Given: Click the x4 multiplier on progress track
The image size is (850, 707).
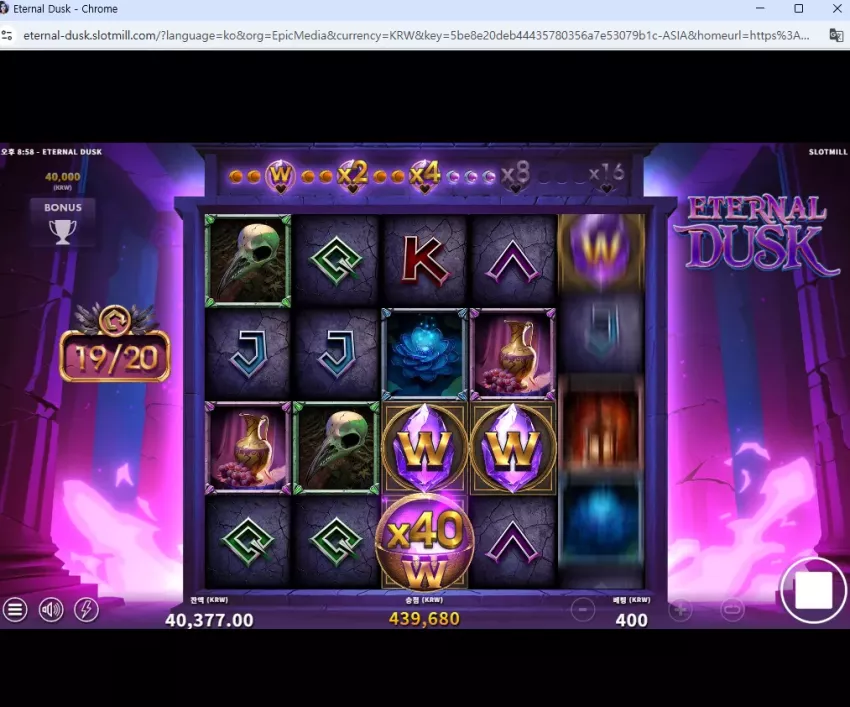Looking at the screenshot, I should click(424, 176).
